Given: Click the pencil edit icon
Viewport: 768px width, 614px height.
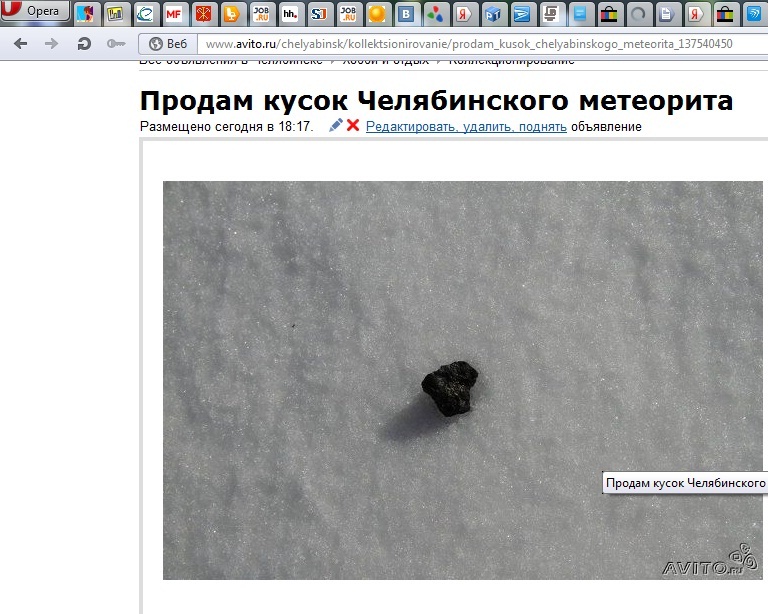Looking at the screenshot, I should [x=336, y=125].
